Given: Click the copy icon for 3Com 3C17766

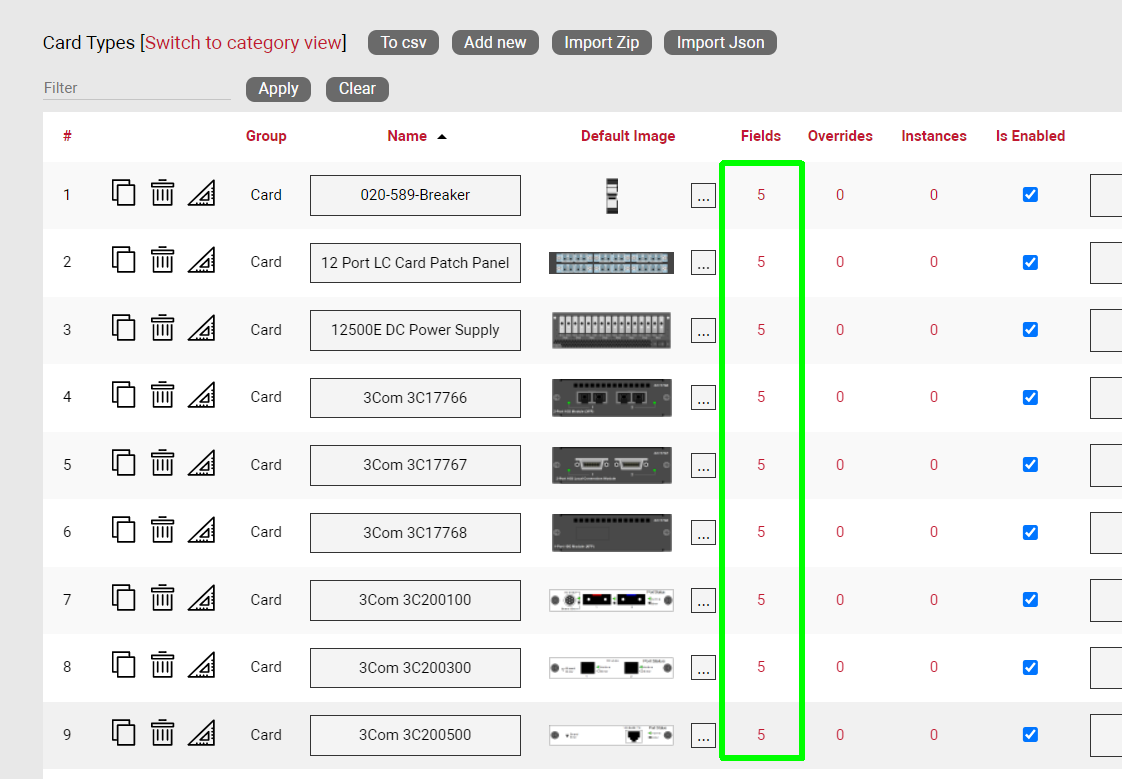Looking at the screenshot, I should [123, 396].
